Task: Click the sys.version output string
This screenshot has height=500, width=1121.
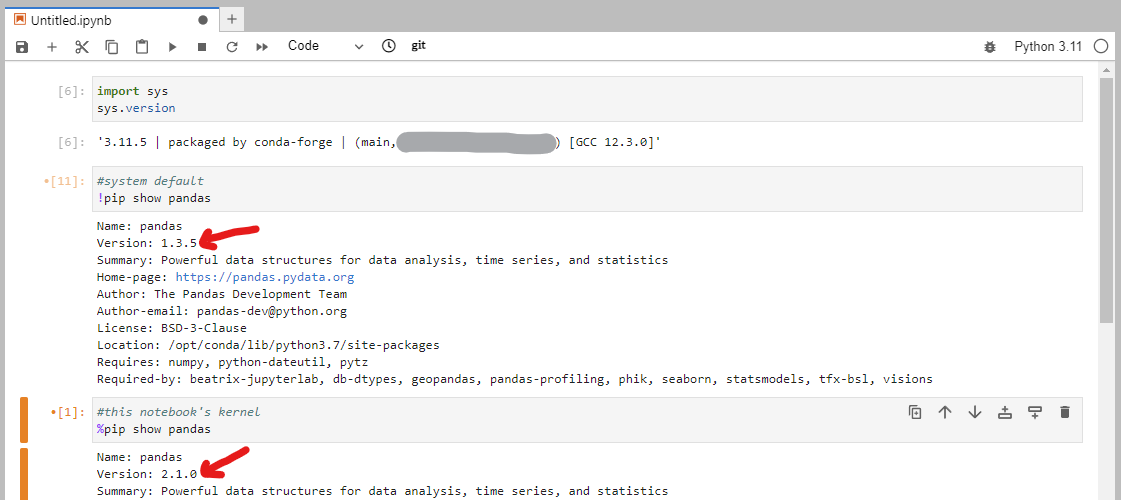Action: pos(379,142)
